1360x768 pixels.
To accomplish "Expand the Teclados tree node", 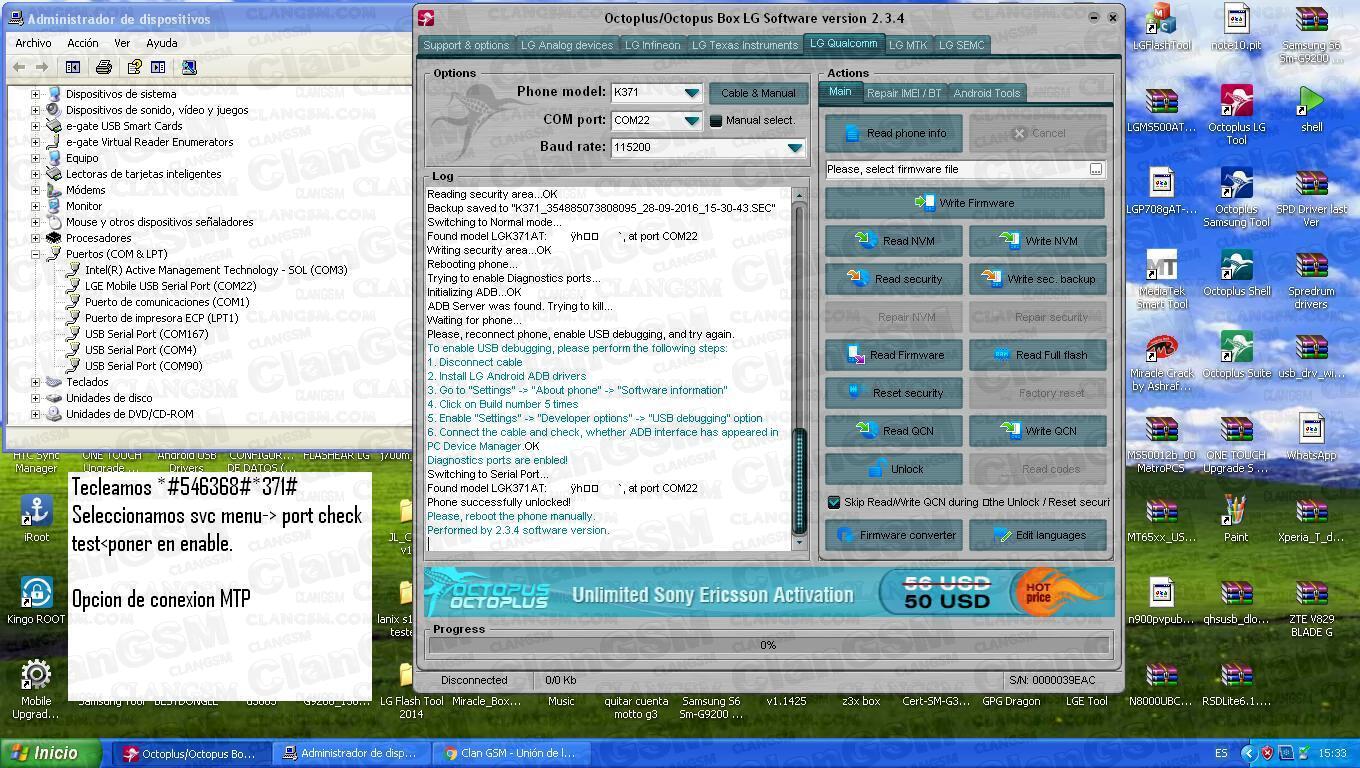I will point(36,382).
